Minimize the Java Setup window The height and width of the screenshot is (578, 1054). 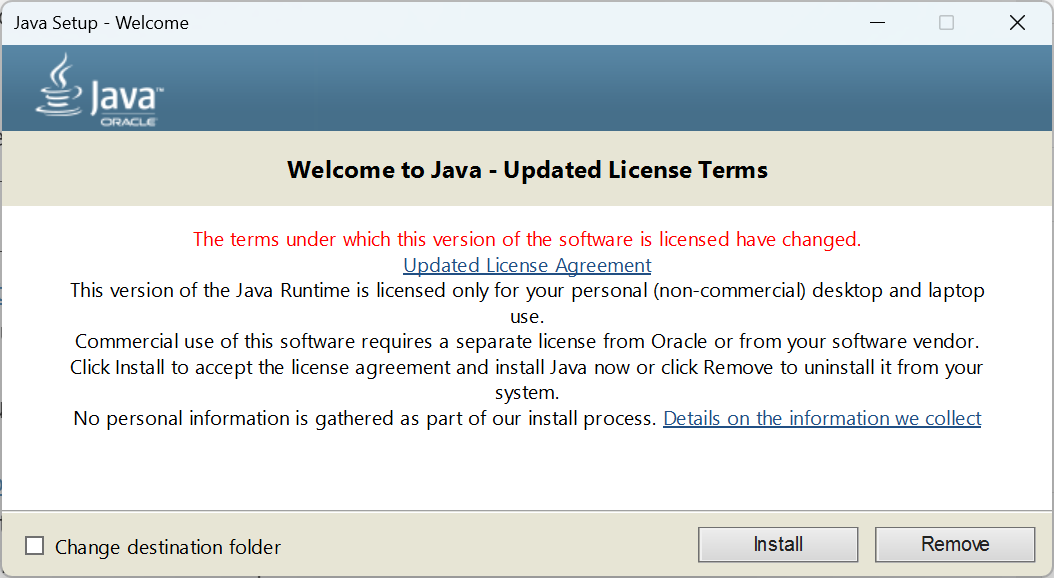click(877, 23)
